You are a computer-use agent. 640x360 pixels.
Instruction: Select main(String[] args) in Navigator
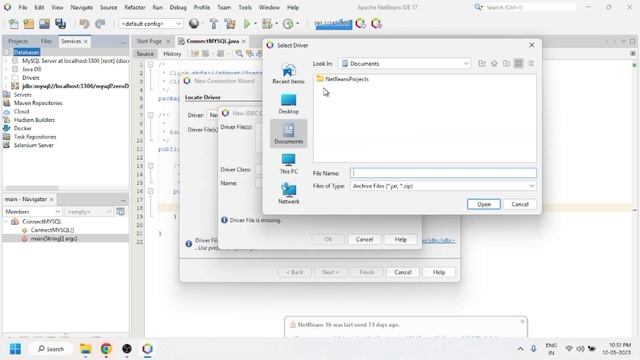54,238
